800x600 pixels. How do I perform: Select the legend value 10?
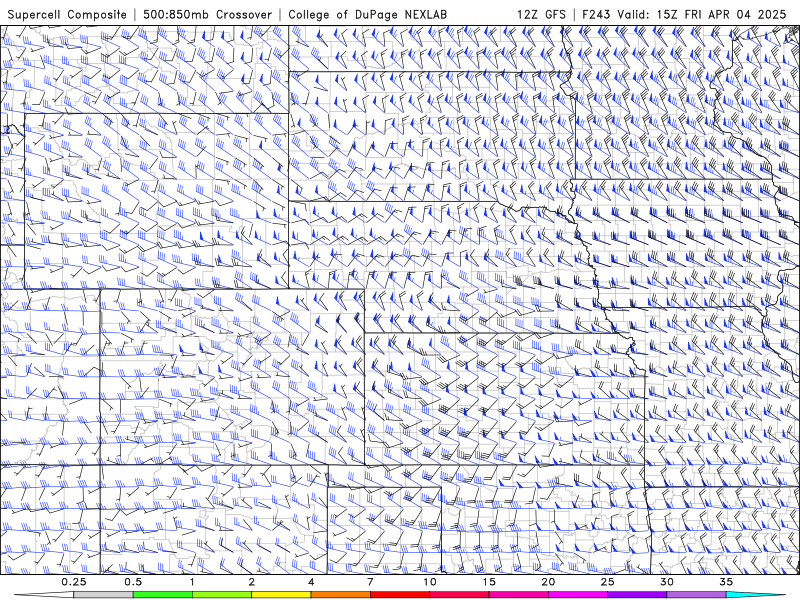point(430,582)
